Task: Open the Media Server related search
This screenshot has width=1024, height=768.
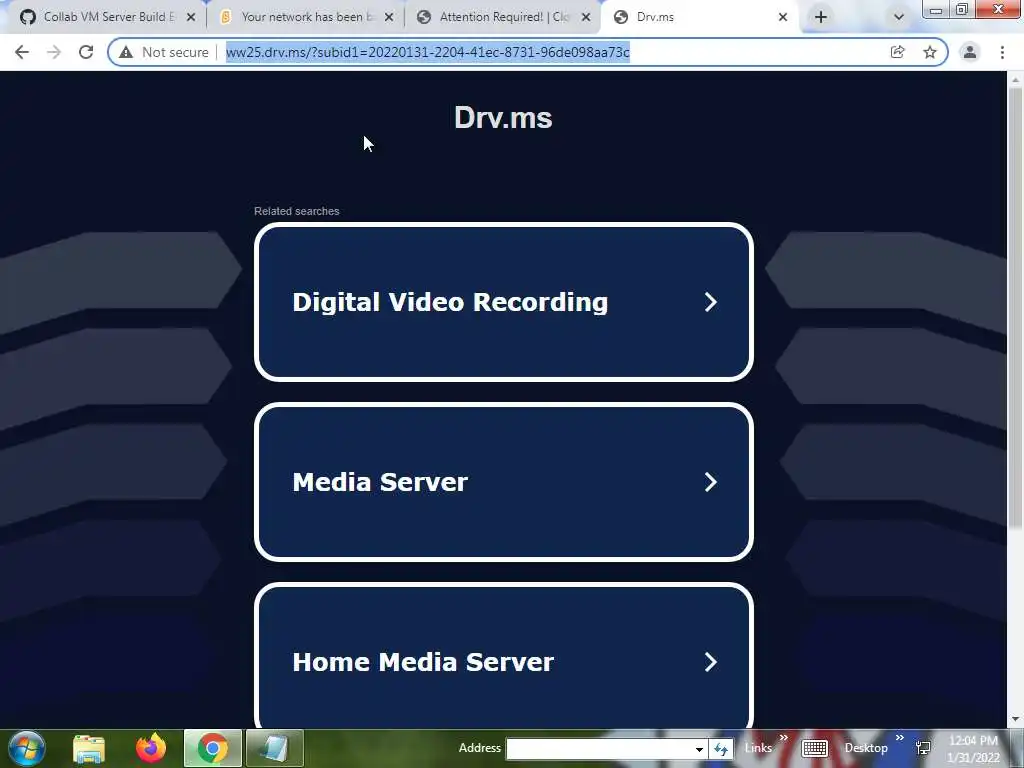Action: pos(504,482)
